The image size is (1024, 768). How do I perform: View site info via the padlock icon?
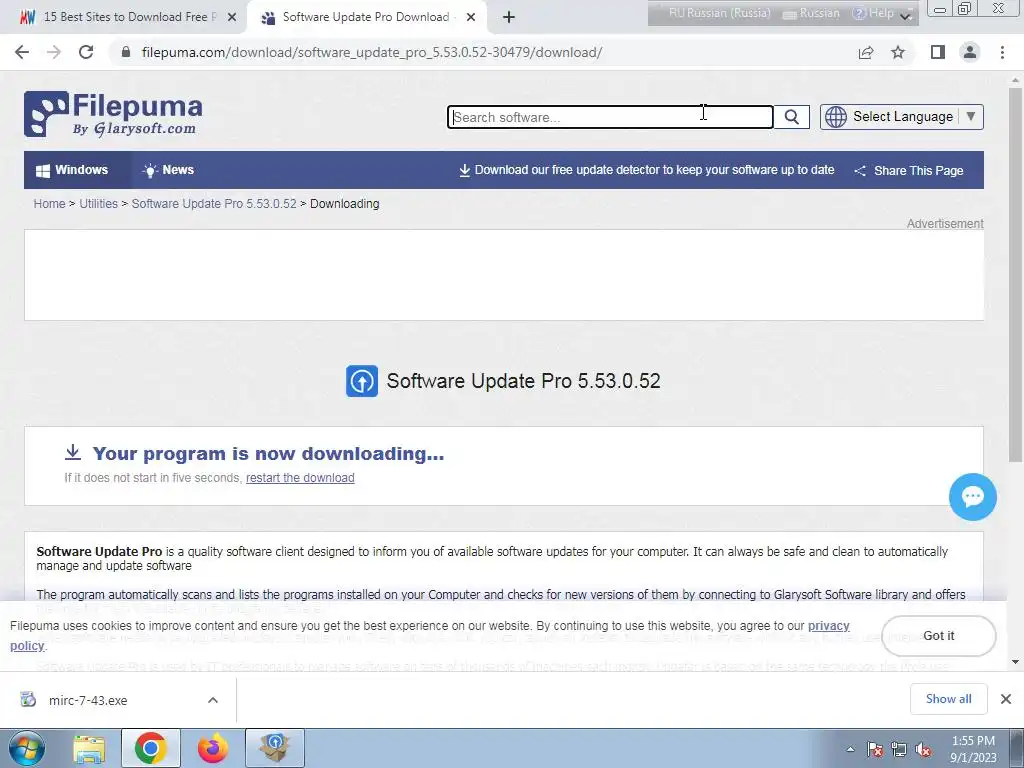pos(126,52)
